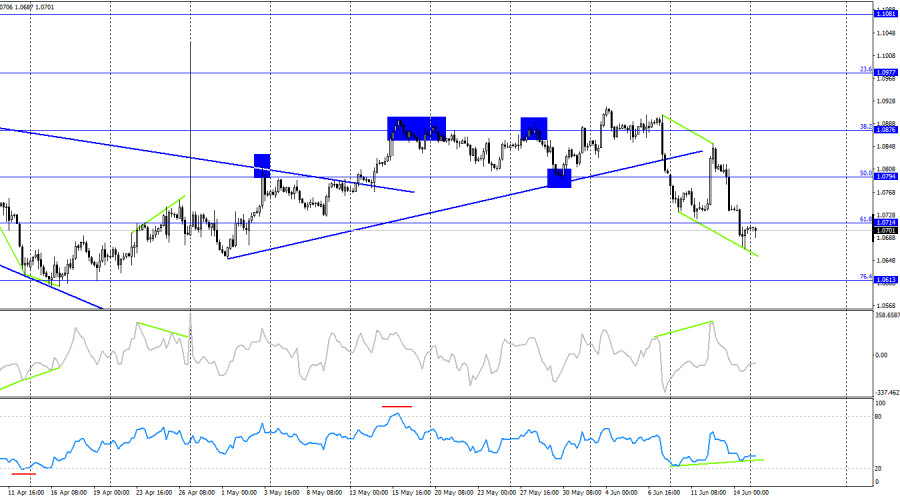Click the 6 Jun 16:00 date label
The height and width of the screenshot is (500, 900).
point(666,493)
